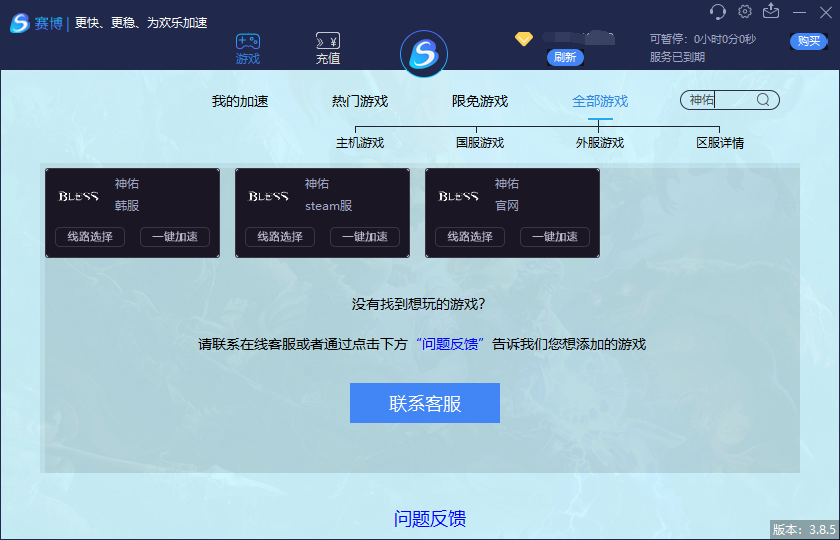Click the 刷新 refresh button
The height and width of the screenshot is (540, 840).
tap(565, 57)
